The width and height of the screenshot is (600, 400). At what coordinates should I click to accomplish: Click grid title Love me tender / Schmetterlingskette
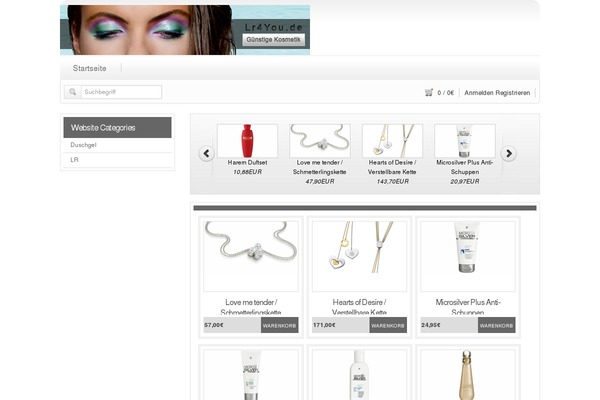[x=251, y=307]
